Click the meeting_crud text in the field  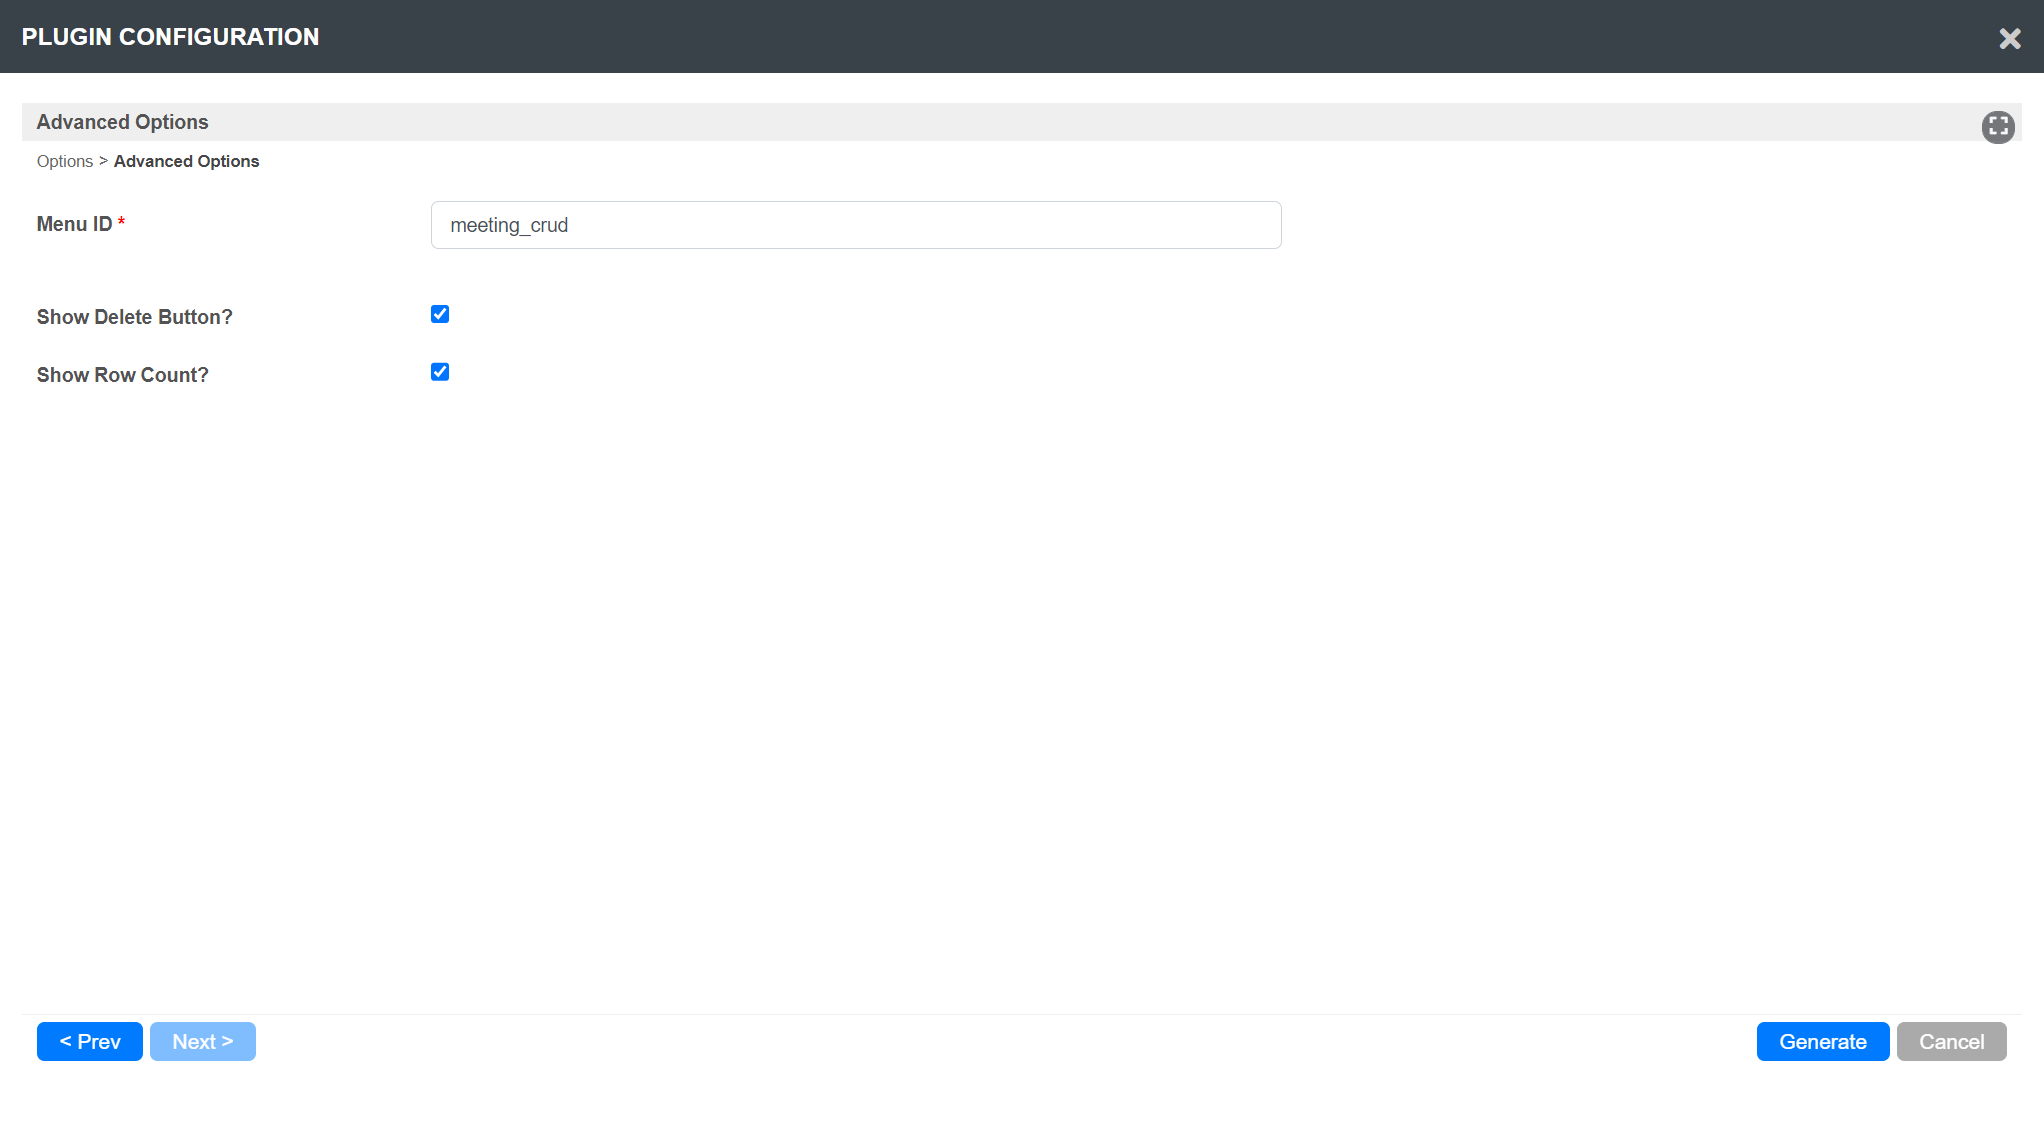point(509,226)
